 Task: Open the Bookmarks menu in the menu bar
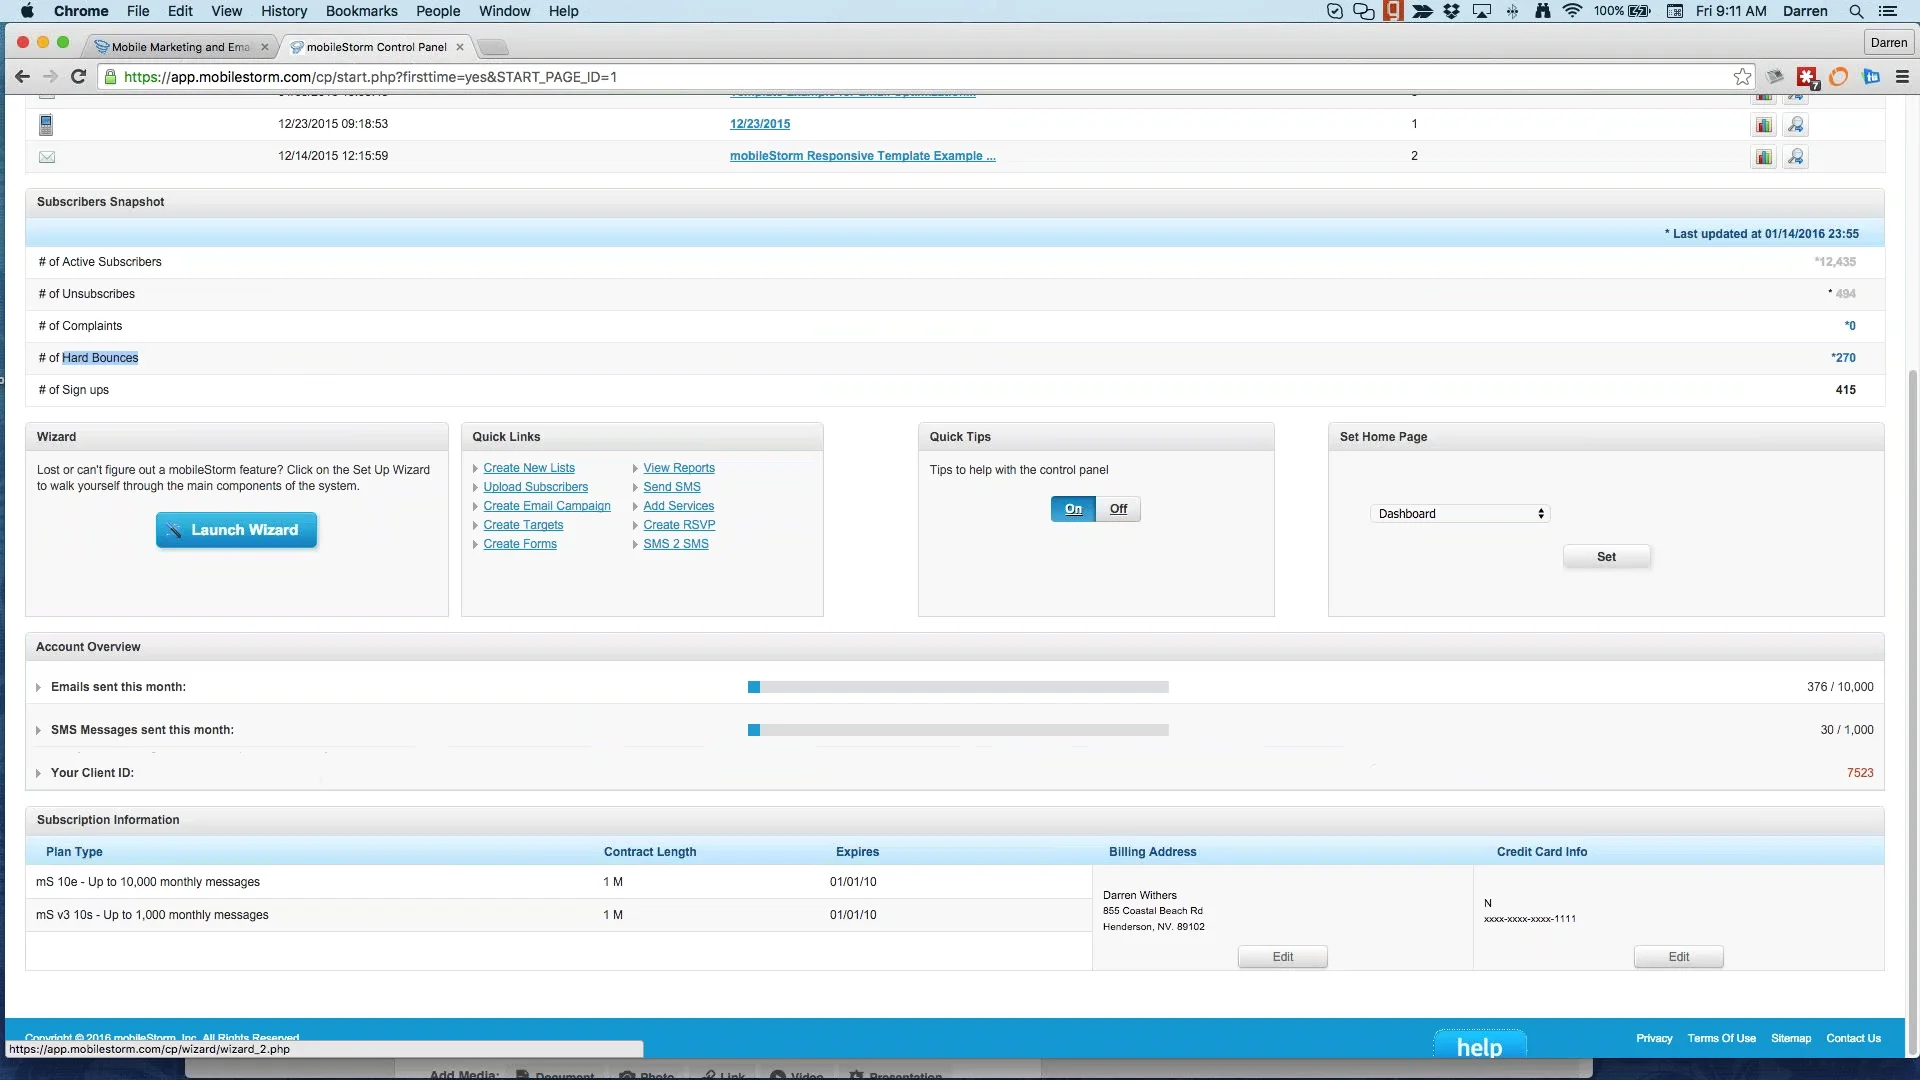click(x=361, y=11)
